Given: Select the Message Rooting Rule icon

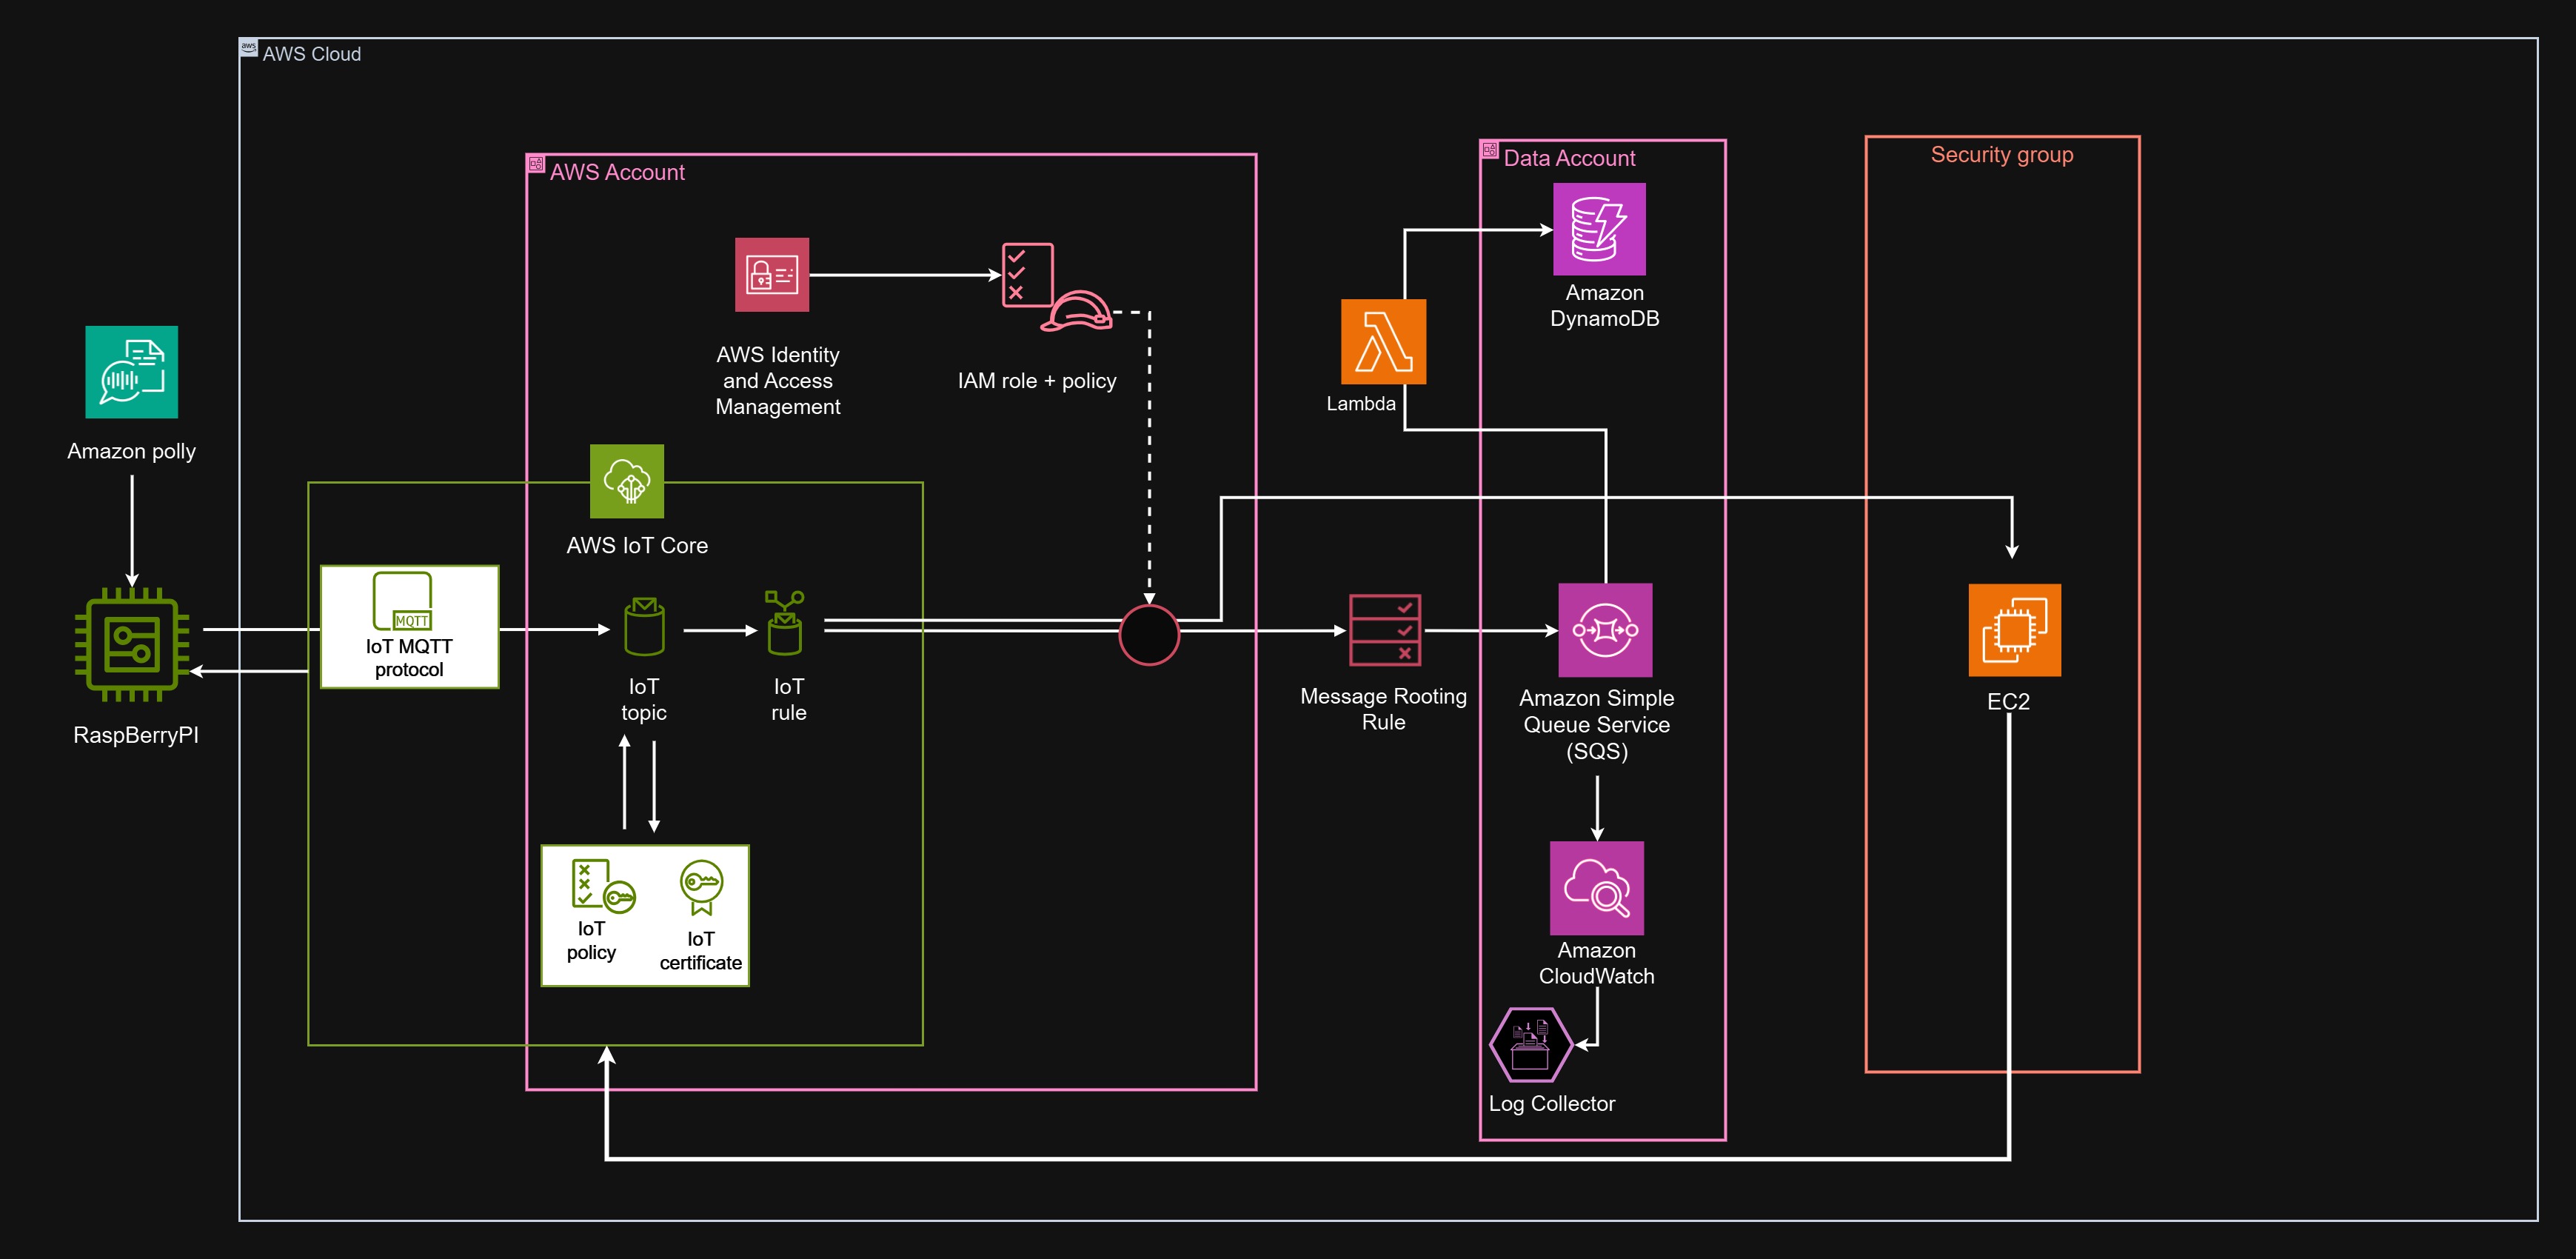Looking at the screenshot, I should point(1385,630).
